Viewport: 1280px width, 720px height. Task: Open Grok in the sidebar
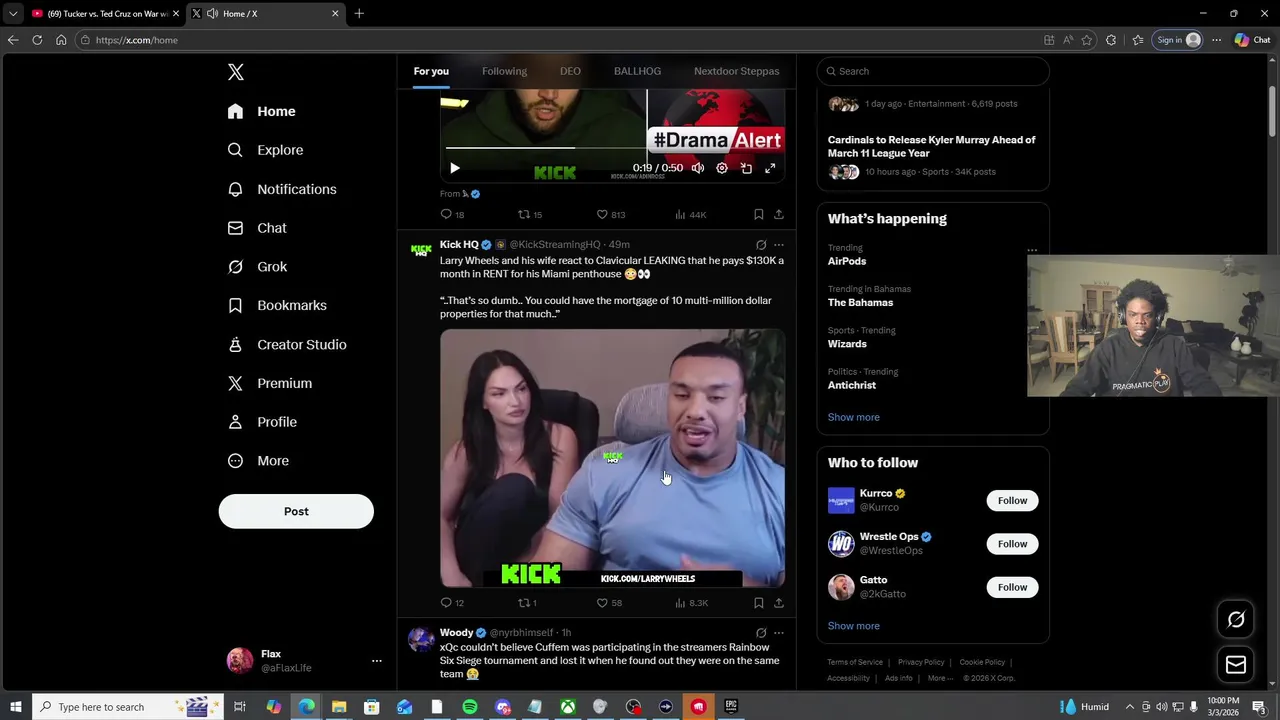[x=257, y=267]
